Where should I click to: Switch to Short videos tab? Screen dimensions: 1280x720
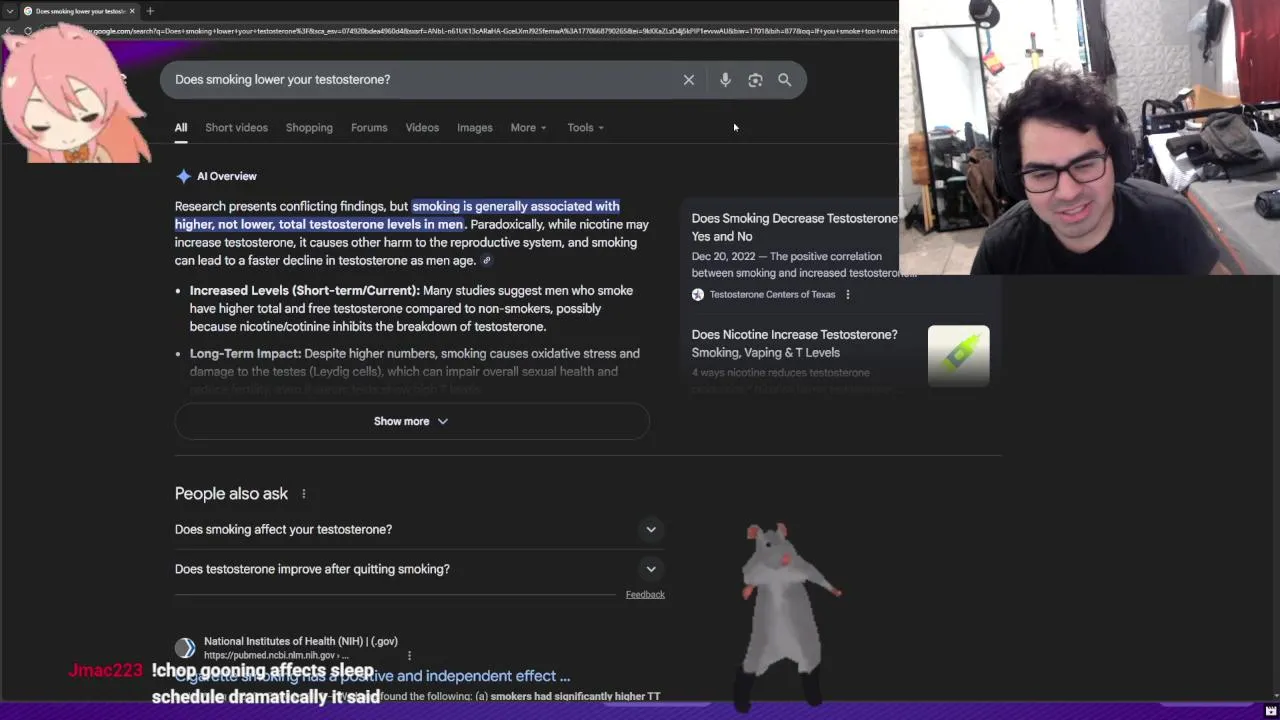pyautogui.click(x=236, y=128)
